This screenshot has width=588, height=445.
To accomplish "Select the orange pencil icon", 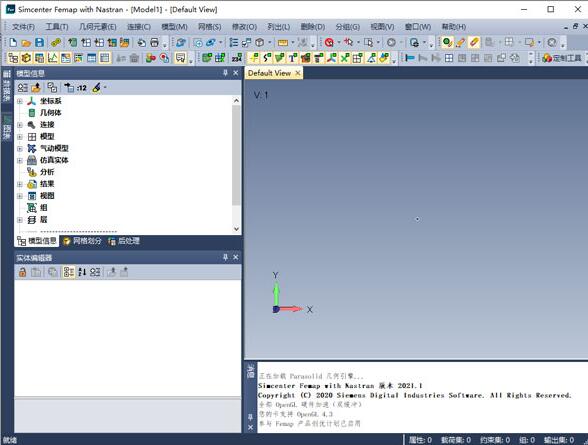I will tap(460, 42).
